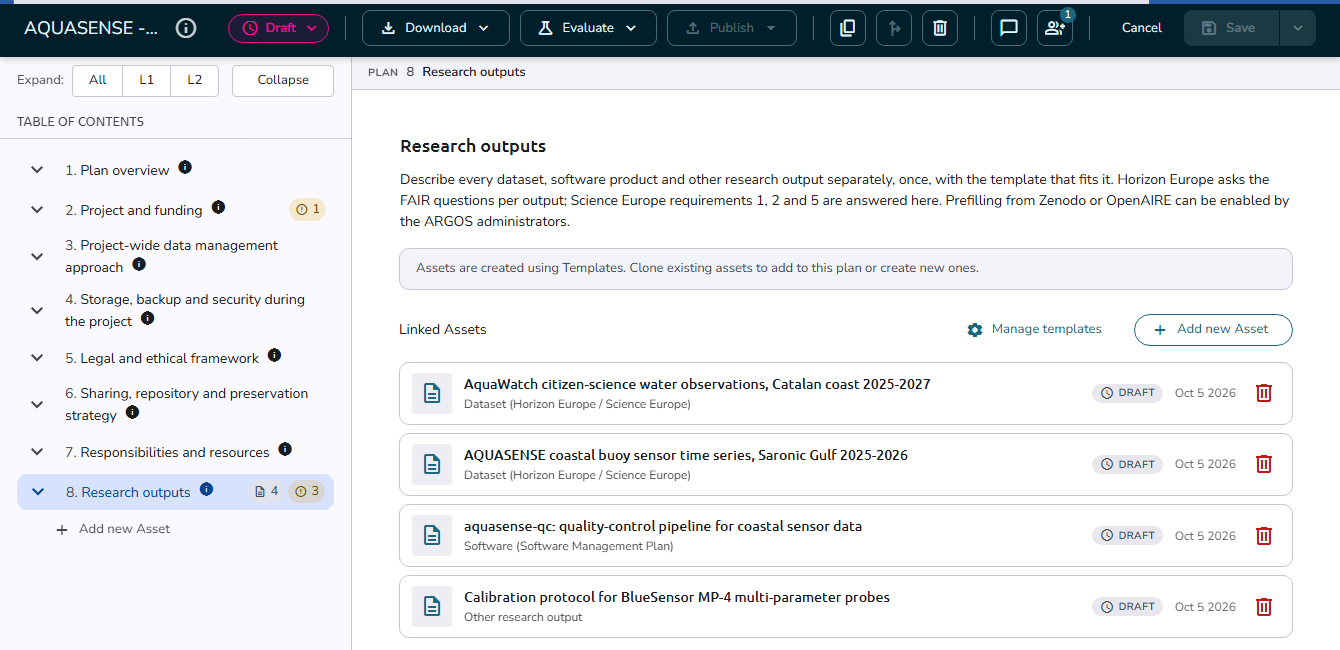Click Add new Asset in sidebar

(x=114, y=529)
